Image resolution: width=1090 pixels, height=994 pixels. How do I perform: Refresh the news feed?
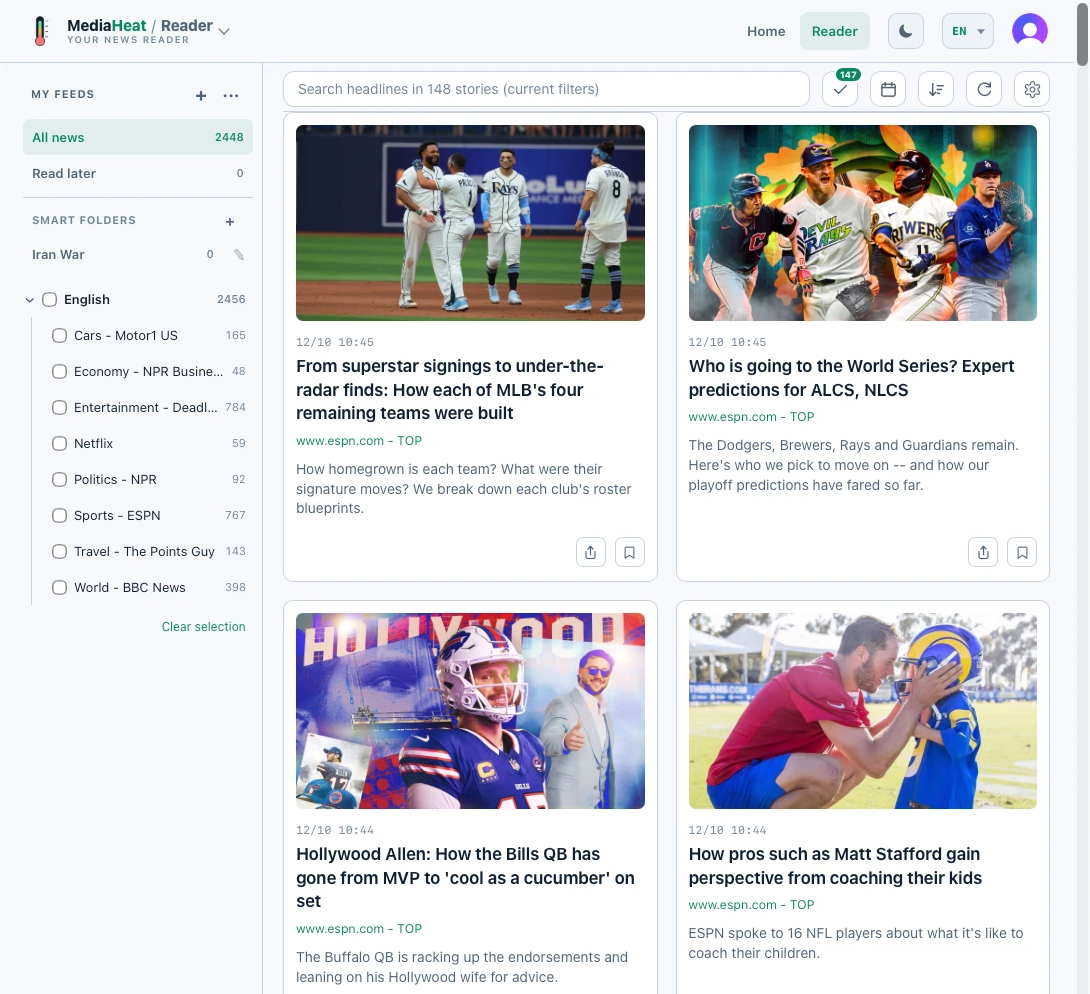point(984,89)
